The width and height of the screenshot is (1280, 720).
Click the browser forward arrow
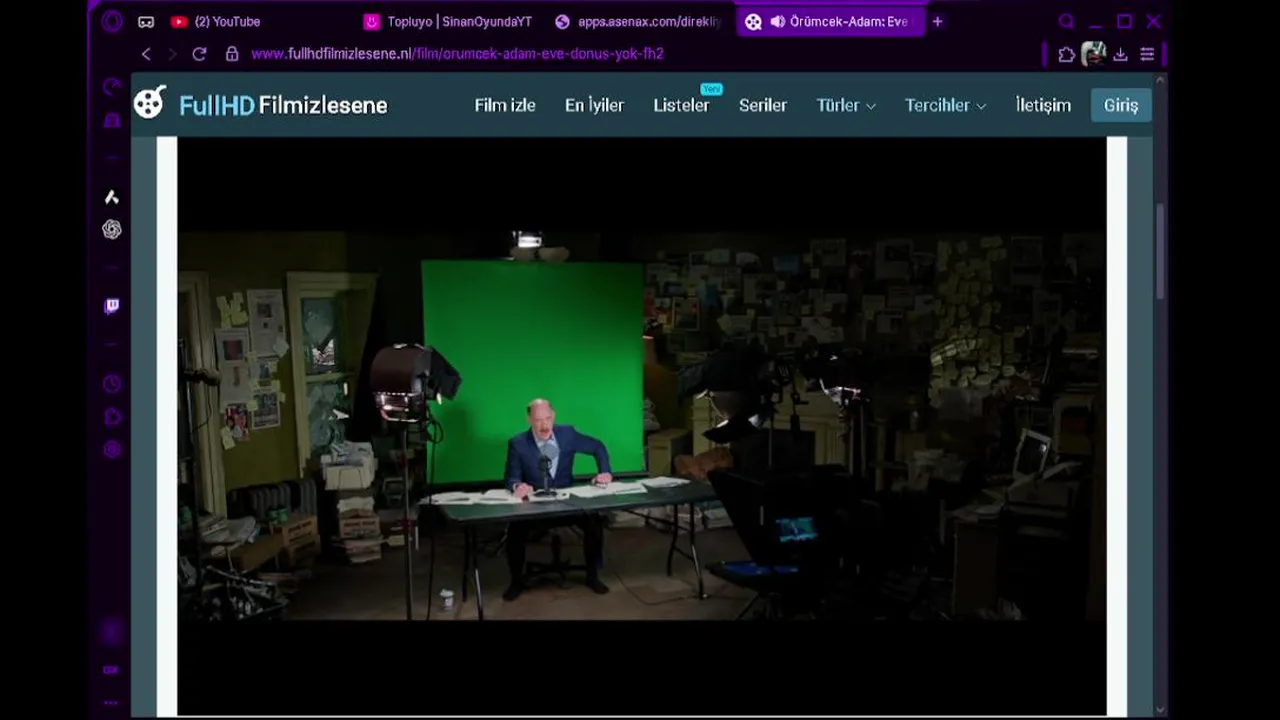click(172, 54)
